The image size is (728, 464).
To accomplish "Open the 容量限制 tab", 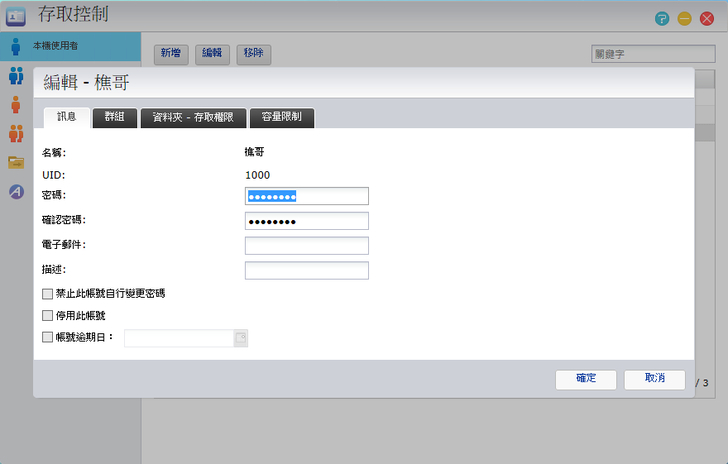I will pos(282,117).
